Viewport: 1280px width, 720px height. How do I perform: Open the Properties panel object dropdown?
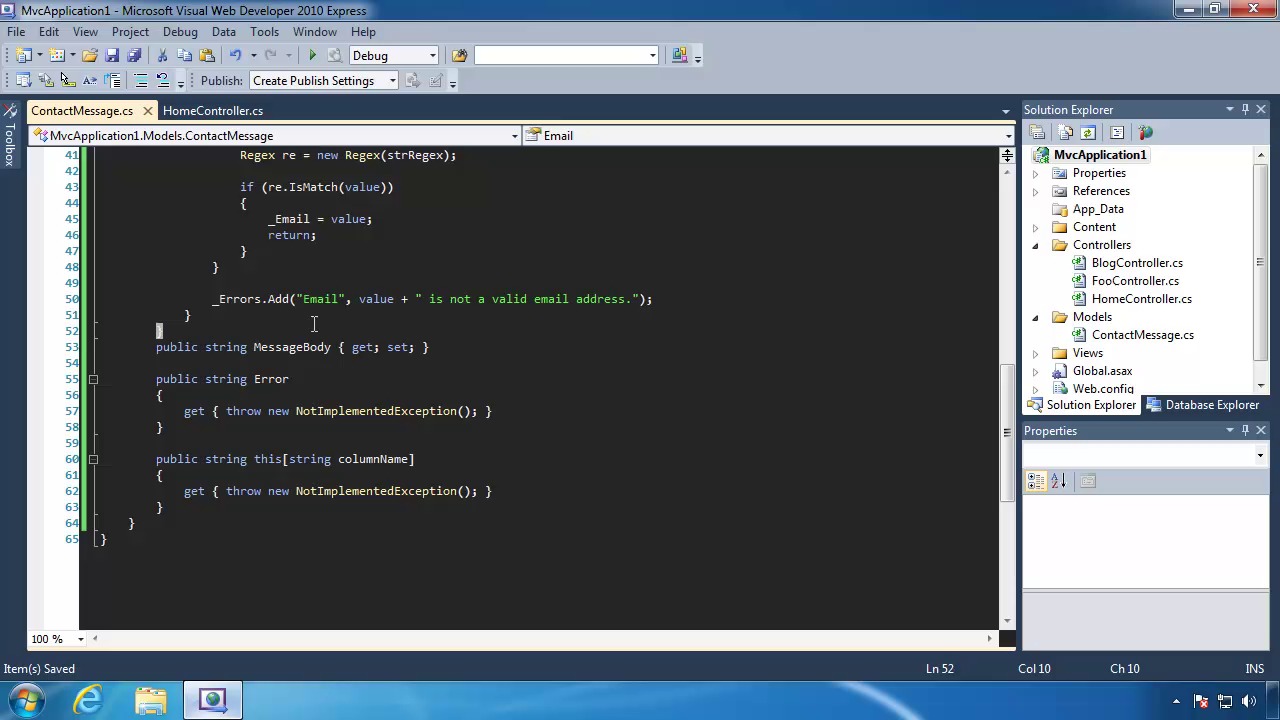[x=1260, y=456]
